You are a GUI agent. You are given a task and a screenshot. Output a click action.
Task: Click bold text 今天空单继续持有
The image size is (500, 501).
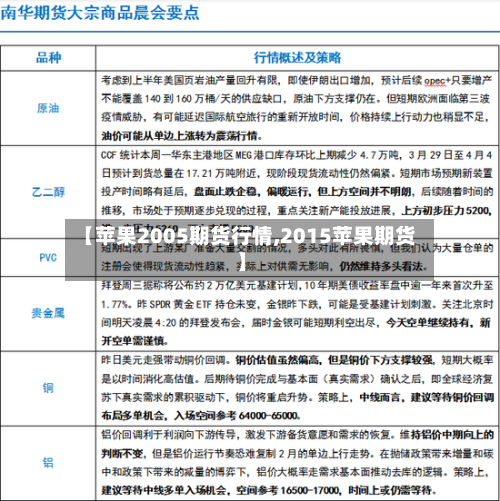pos(428,322)
